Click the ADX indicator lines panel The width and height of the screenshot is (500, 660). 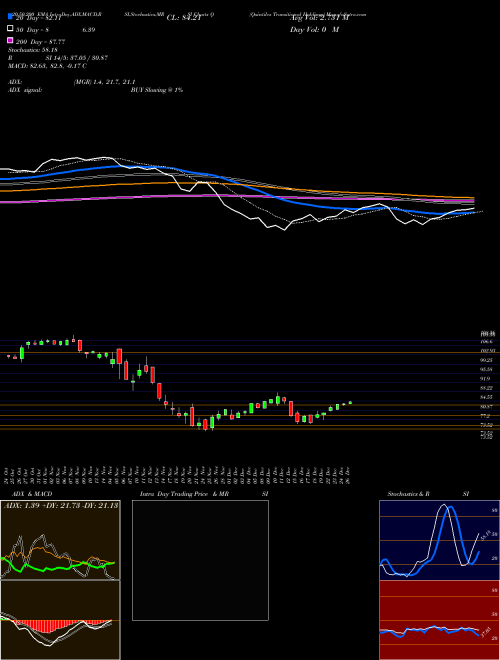click(60, 540)
